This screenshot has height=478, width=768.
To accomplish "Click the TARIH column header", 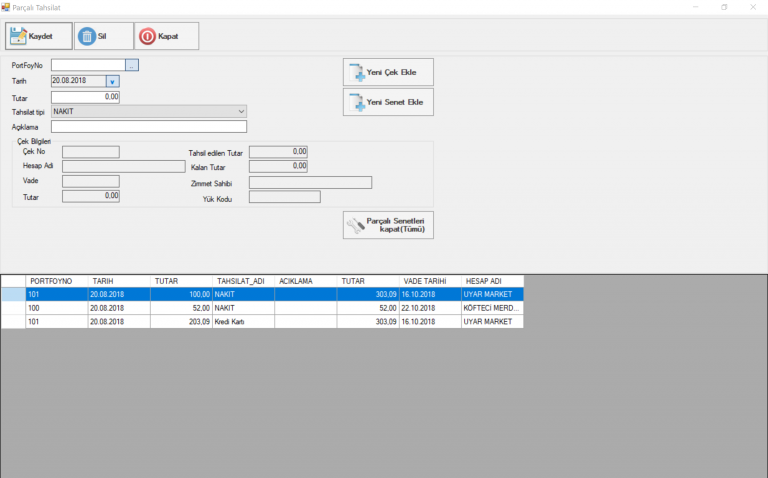I will point(118,281).
